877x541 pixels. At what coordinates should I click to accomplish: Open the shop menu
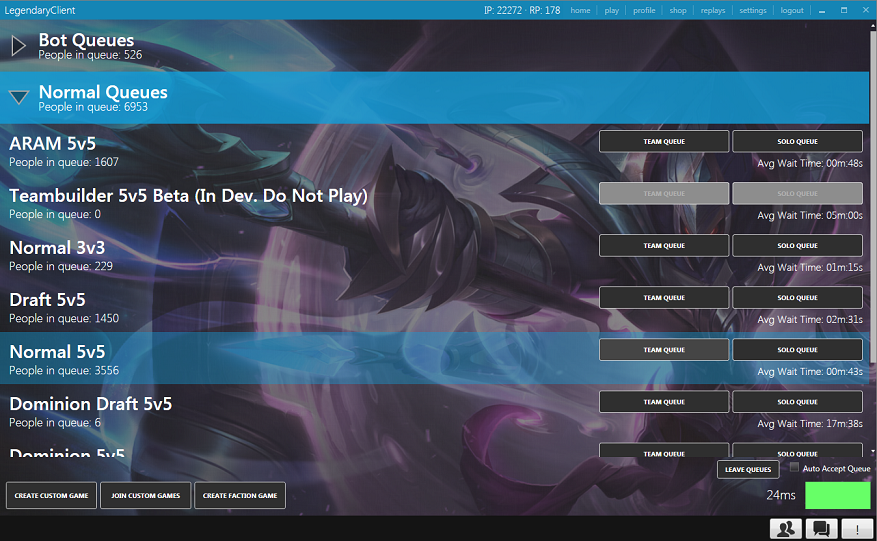pyautogui.click(x=678, y=10)
